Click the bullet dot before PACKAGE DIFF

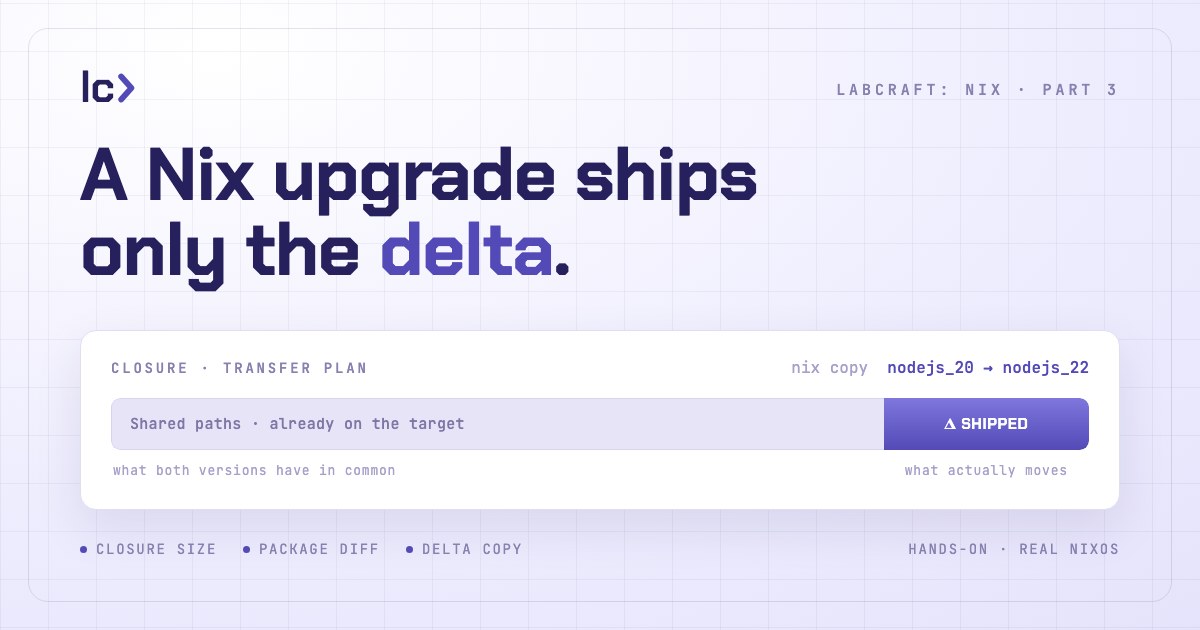(247, 549)
